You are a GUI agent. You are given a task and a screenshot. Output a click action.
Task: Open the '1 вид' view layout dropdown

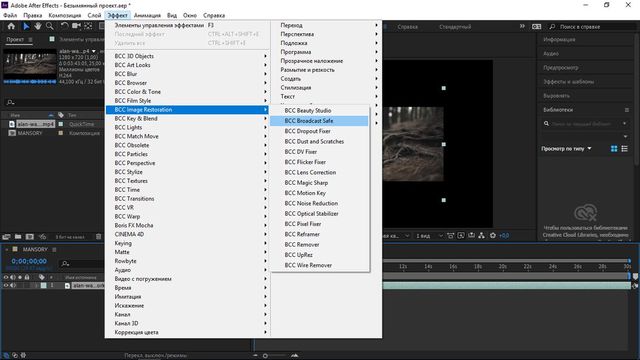pyautogui.click(x=429, y=236)
